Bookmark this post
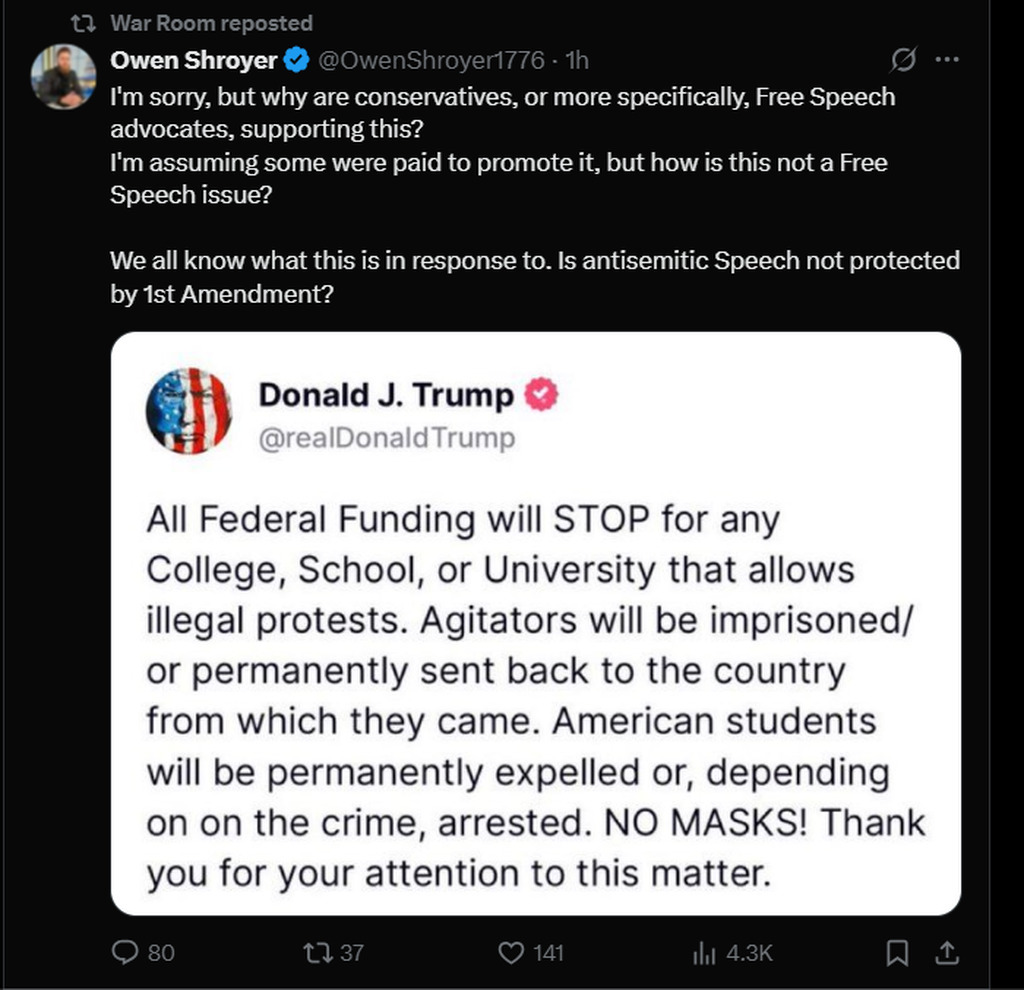 (x=898, y=953)
